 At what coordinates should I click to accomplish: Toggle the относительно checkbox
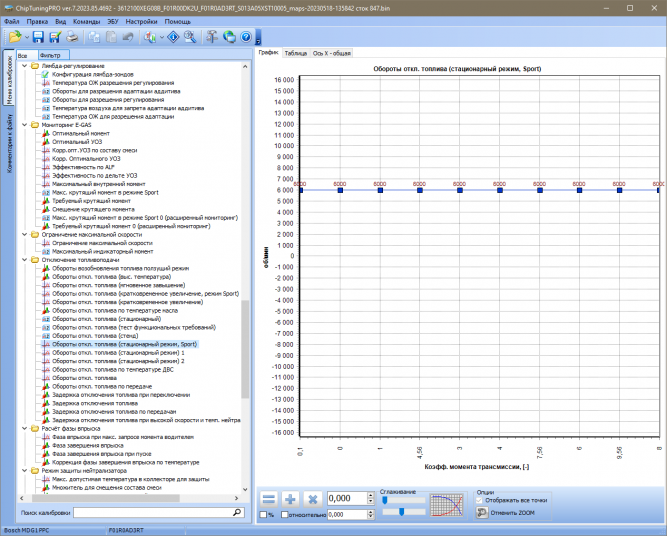(x=285, y=515)
